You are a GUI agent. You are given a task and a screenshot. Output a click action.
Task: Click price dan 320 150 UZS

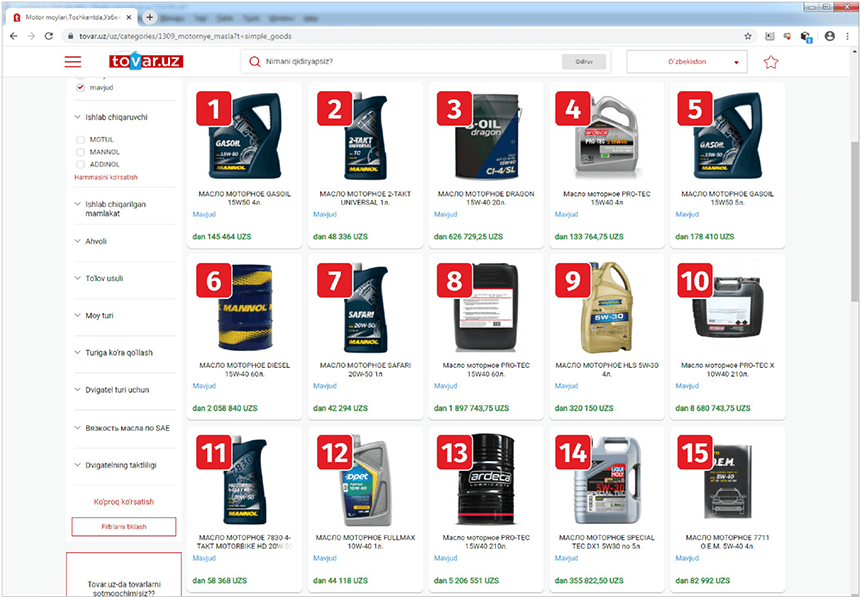click(x=584, y=408)
